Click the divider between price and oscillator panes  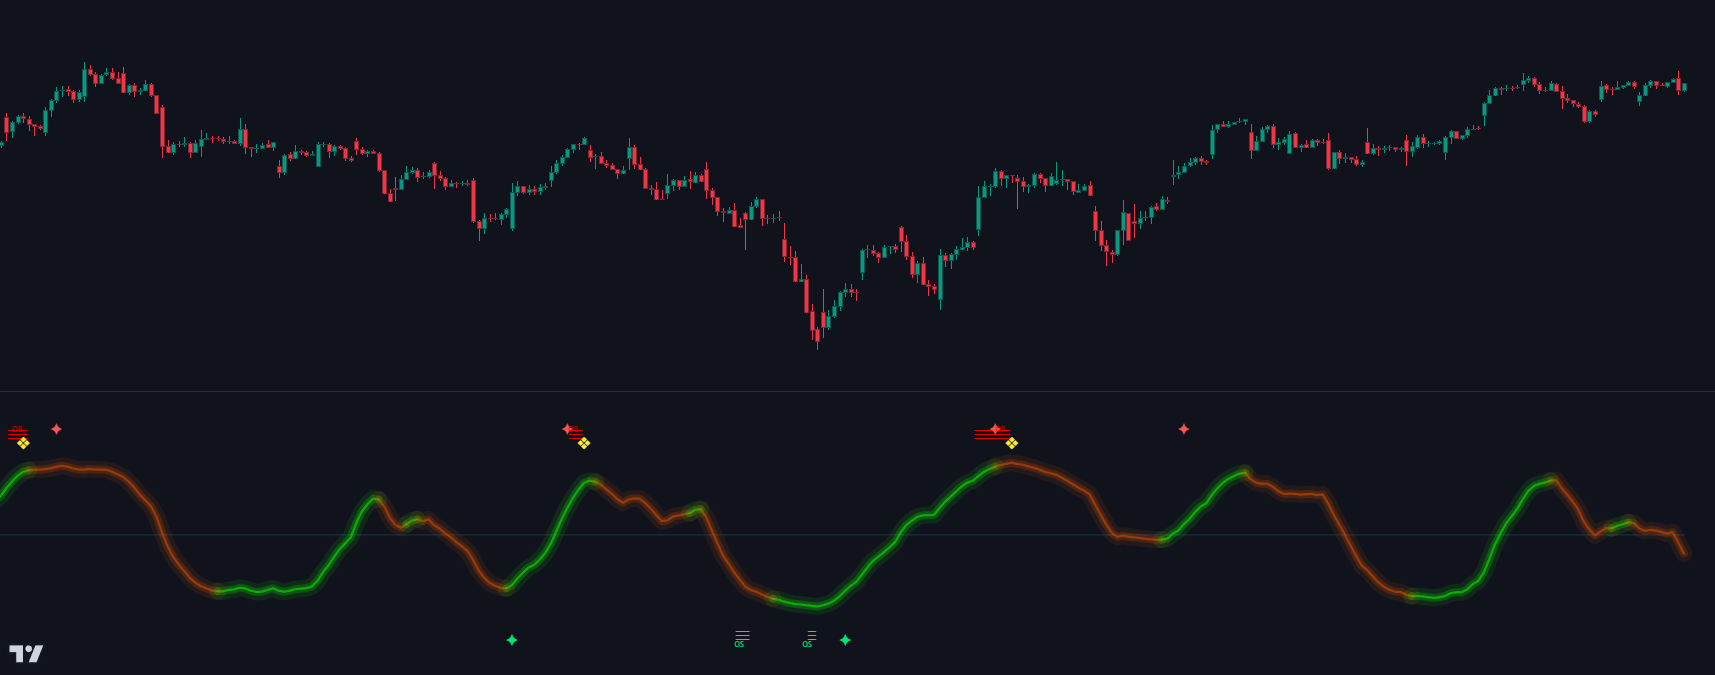tap(857, 391)
